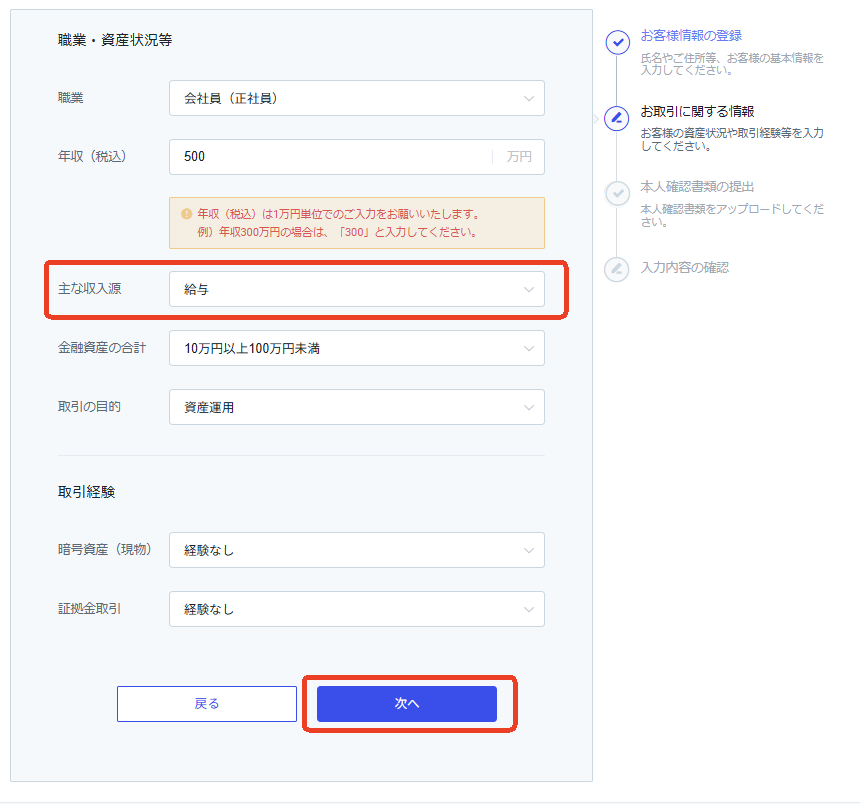Click the grey checkmark icon for 本人確認書類の提出
Screen dimensions: 860x804
618,194
